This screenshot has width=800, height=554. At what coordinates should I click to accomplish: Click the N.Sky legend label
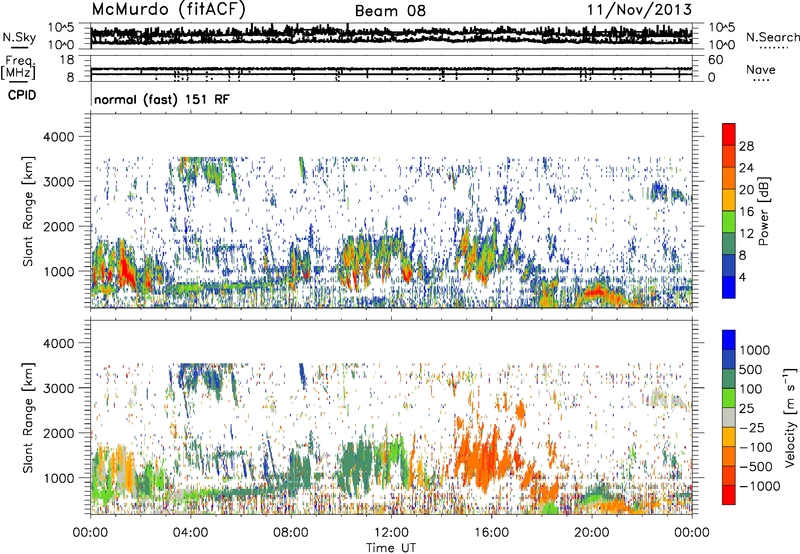pyautogui.click(x=19, y=37)
